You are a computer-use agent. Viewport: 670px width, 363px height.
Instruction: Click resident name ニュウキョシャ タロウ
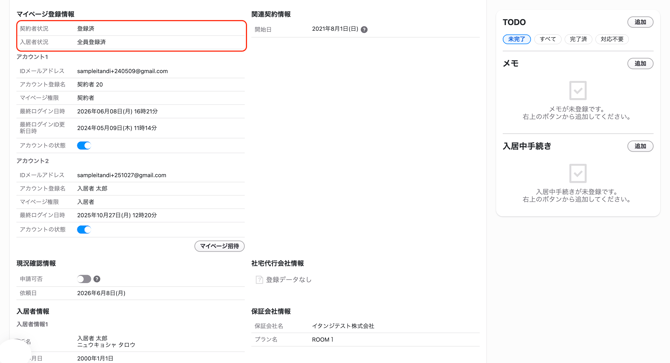click(106, 345)
